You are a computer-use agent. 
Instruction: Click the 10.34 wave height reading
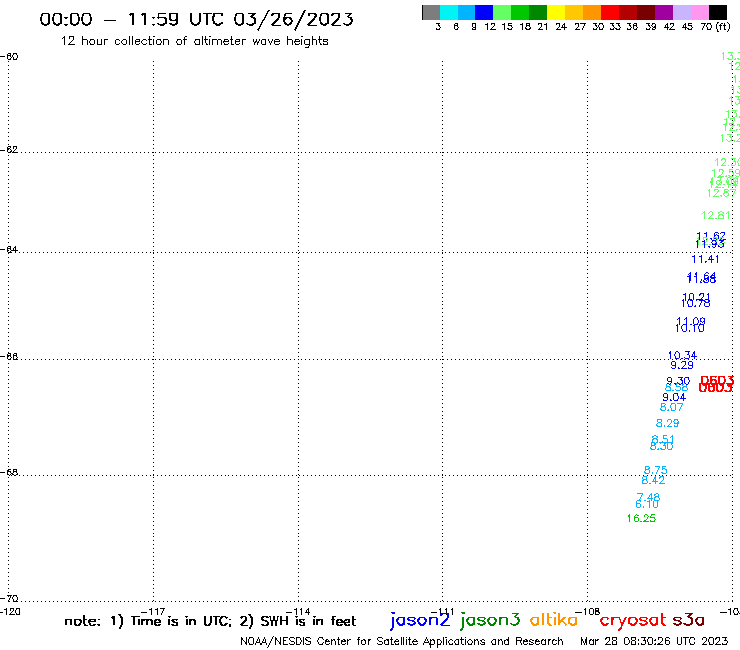(x=682, y=355)
